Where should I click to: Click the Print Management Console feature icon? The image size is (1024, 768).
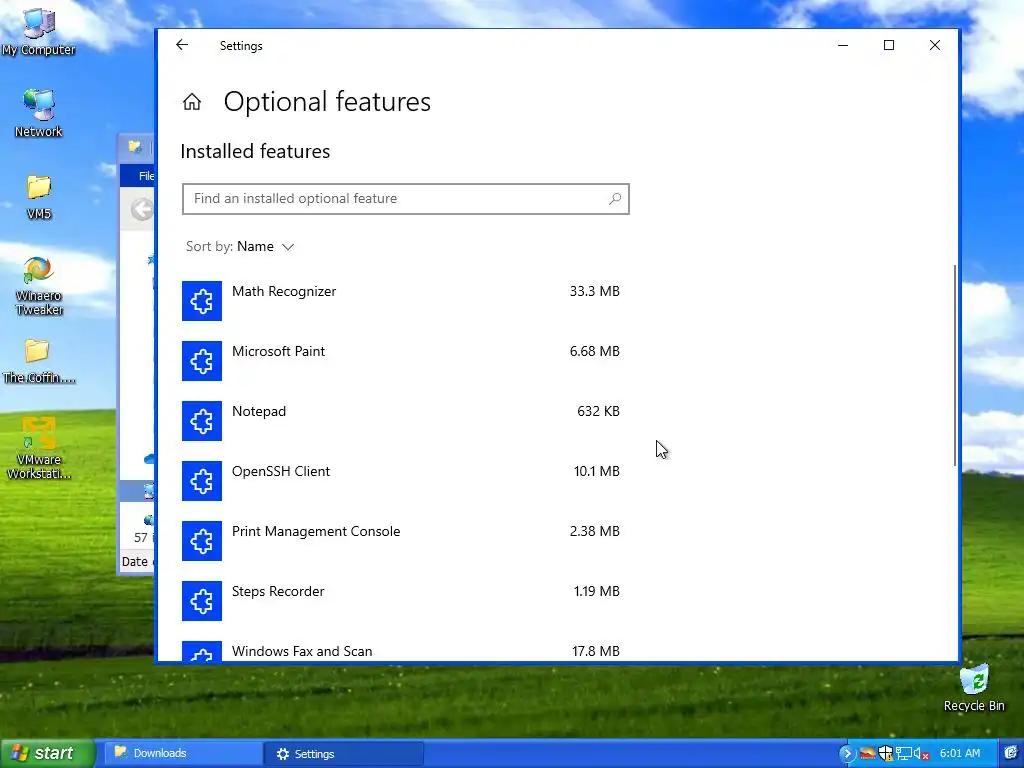(202, 541)
